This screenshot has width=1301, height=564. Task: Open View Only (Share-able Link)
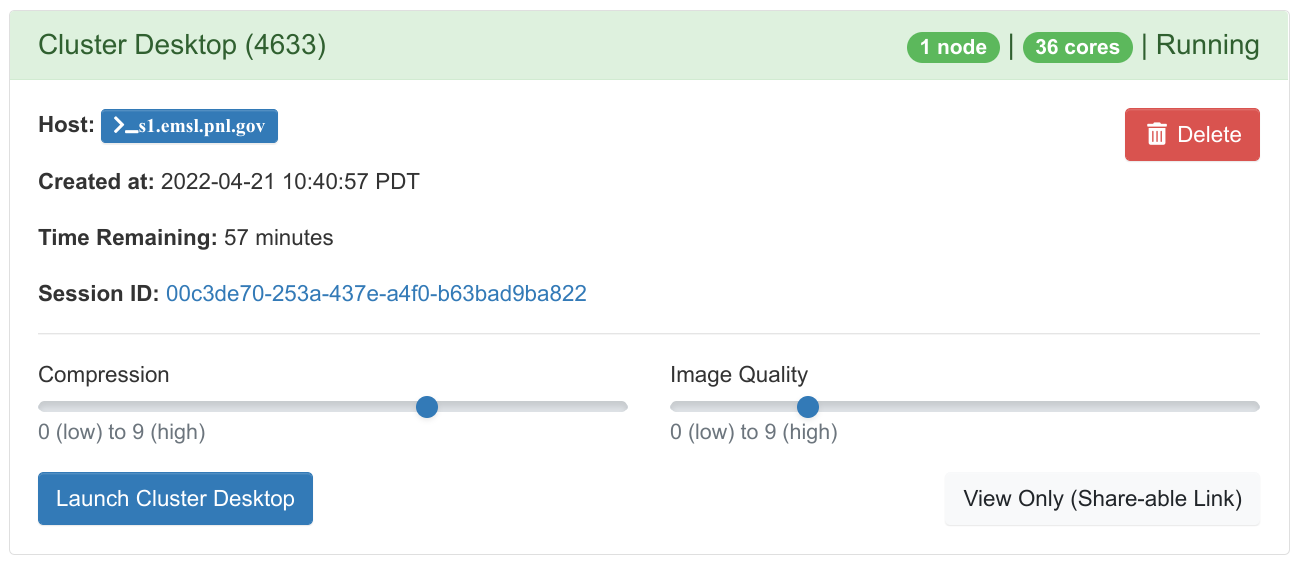coord(1102,498)
